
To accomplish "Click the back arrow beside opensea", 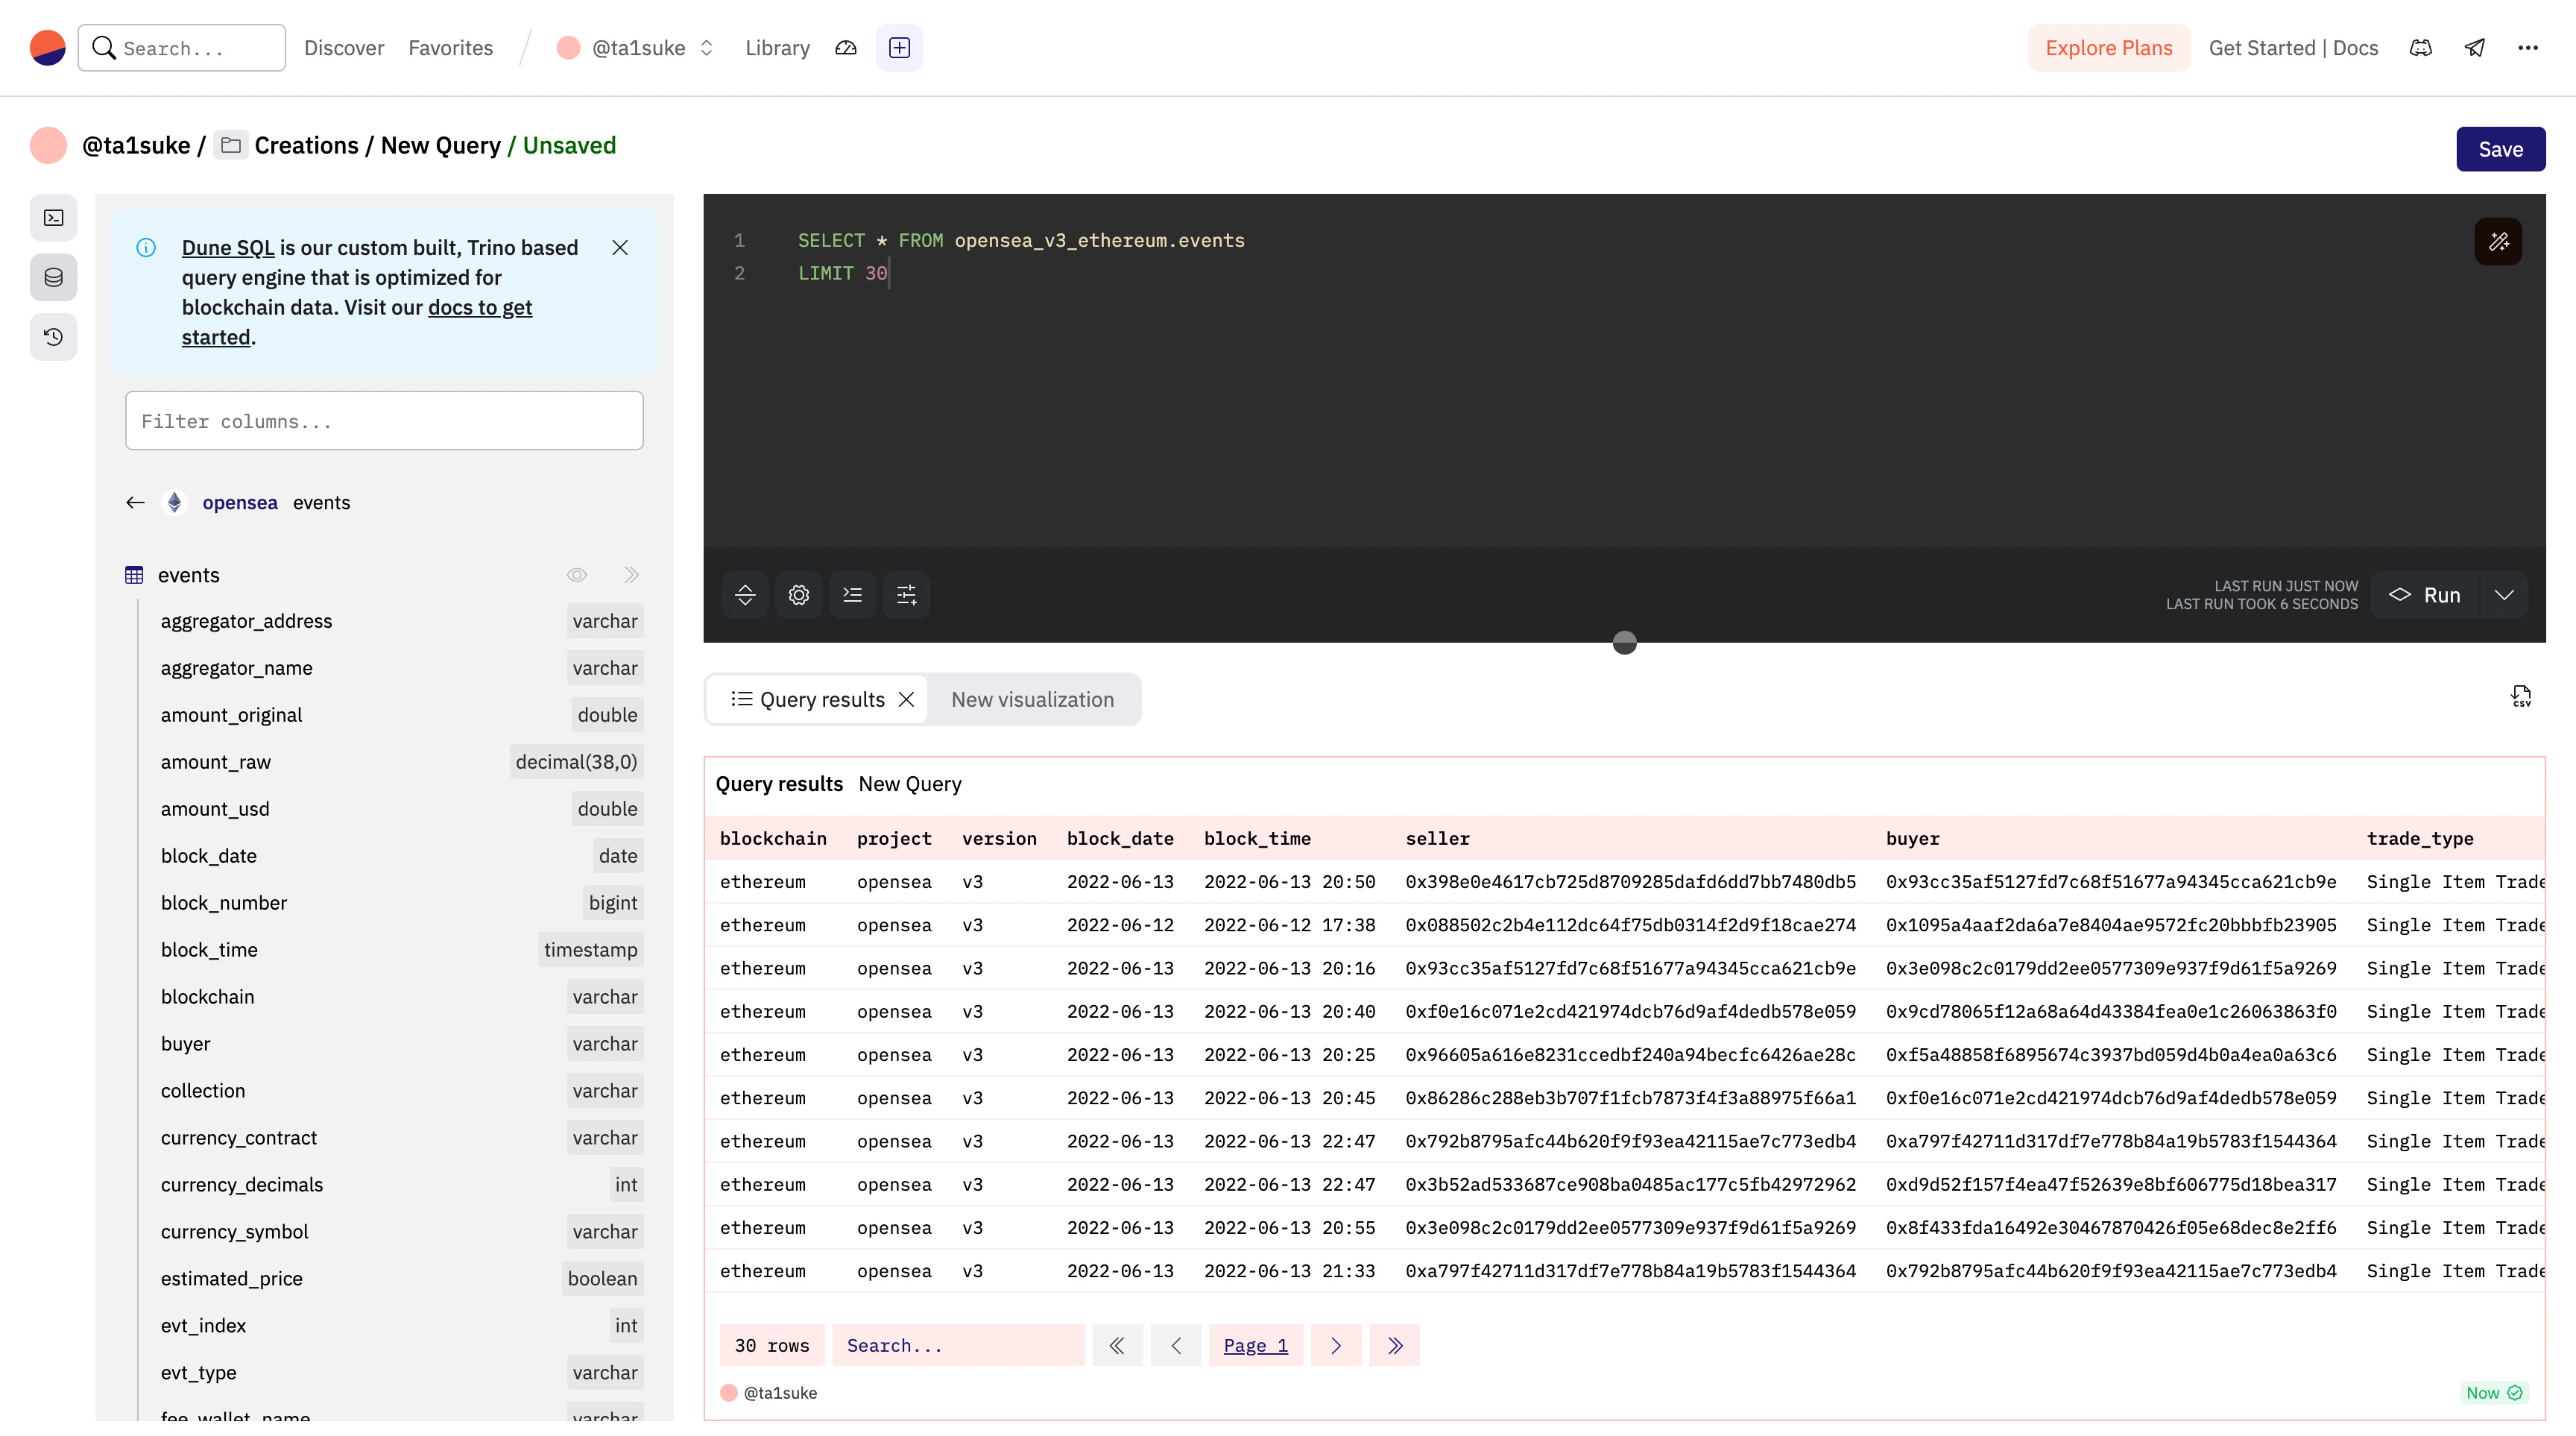I will click(135, 502).
